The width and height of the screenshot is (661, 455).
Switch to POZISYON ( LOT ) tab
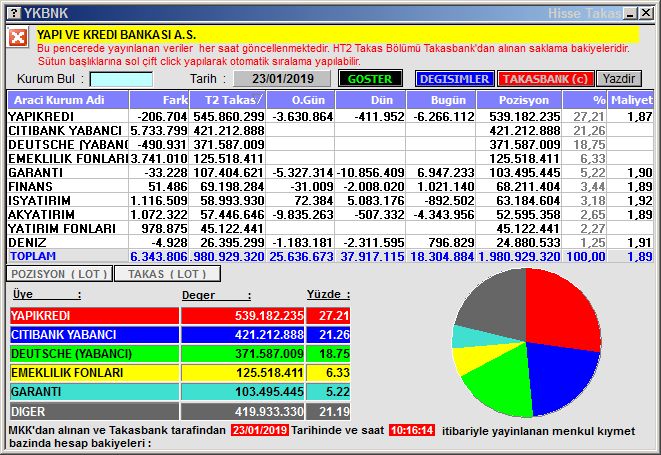click(x=59, y=274)
